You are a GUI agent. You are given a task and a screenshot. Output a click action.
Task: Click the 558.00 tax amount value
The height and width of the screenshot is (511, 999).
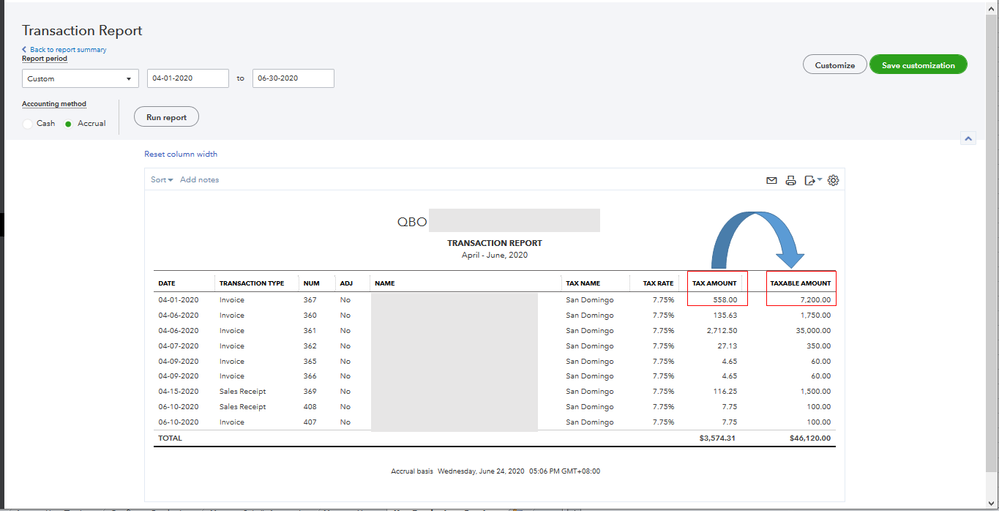click(x=726, y=299)
